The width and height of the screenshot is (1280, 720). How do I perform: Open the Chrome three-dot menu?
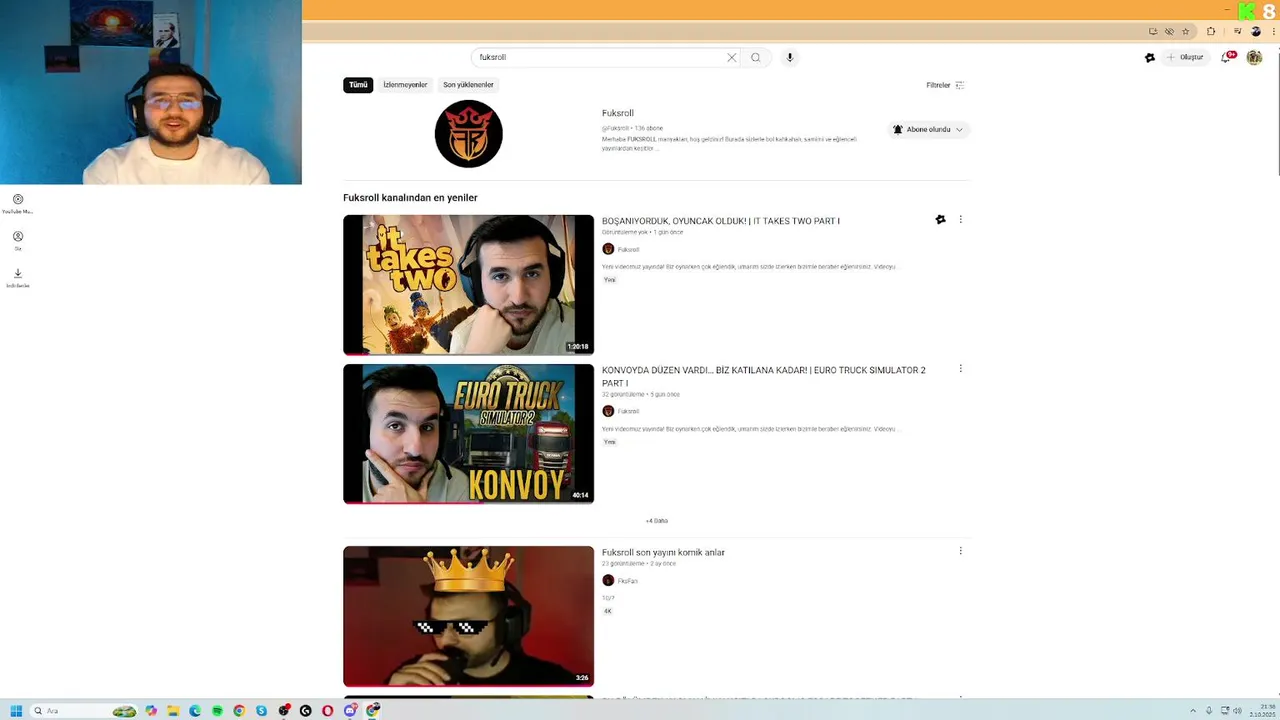coord(1274,31)
